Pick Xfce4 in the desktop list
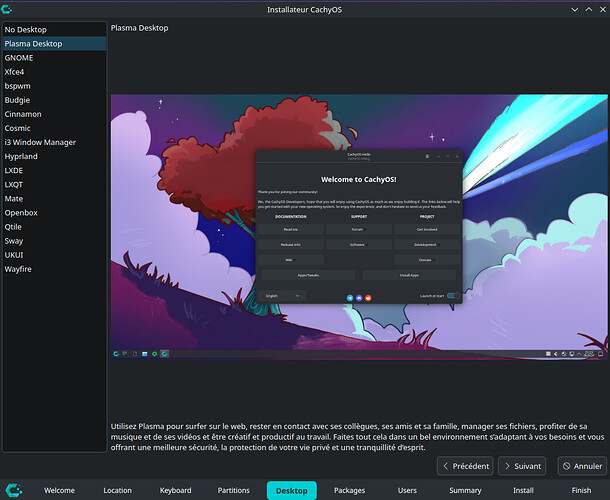Screen dimensions: 610x500 click(18, 72)
